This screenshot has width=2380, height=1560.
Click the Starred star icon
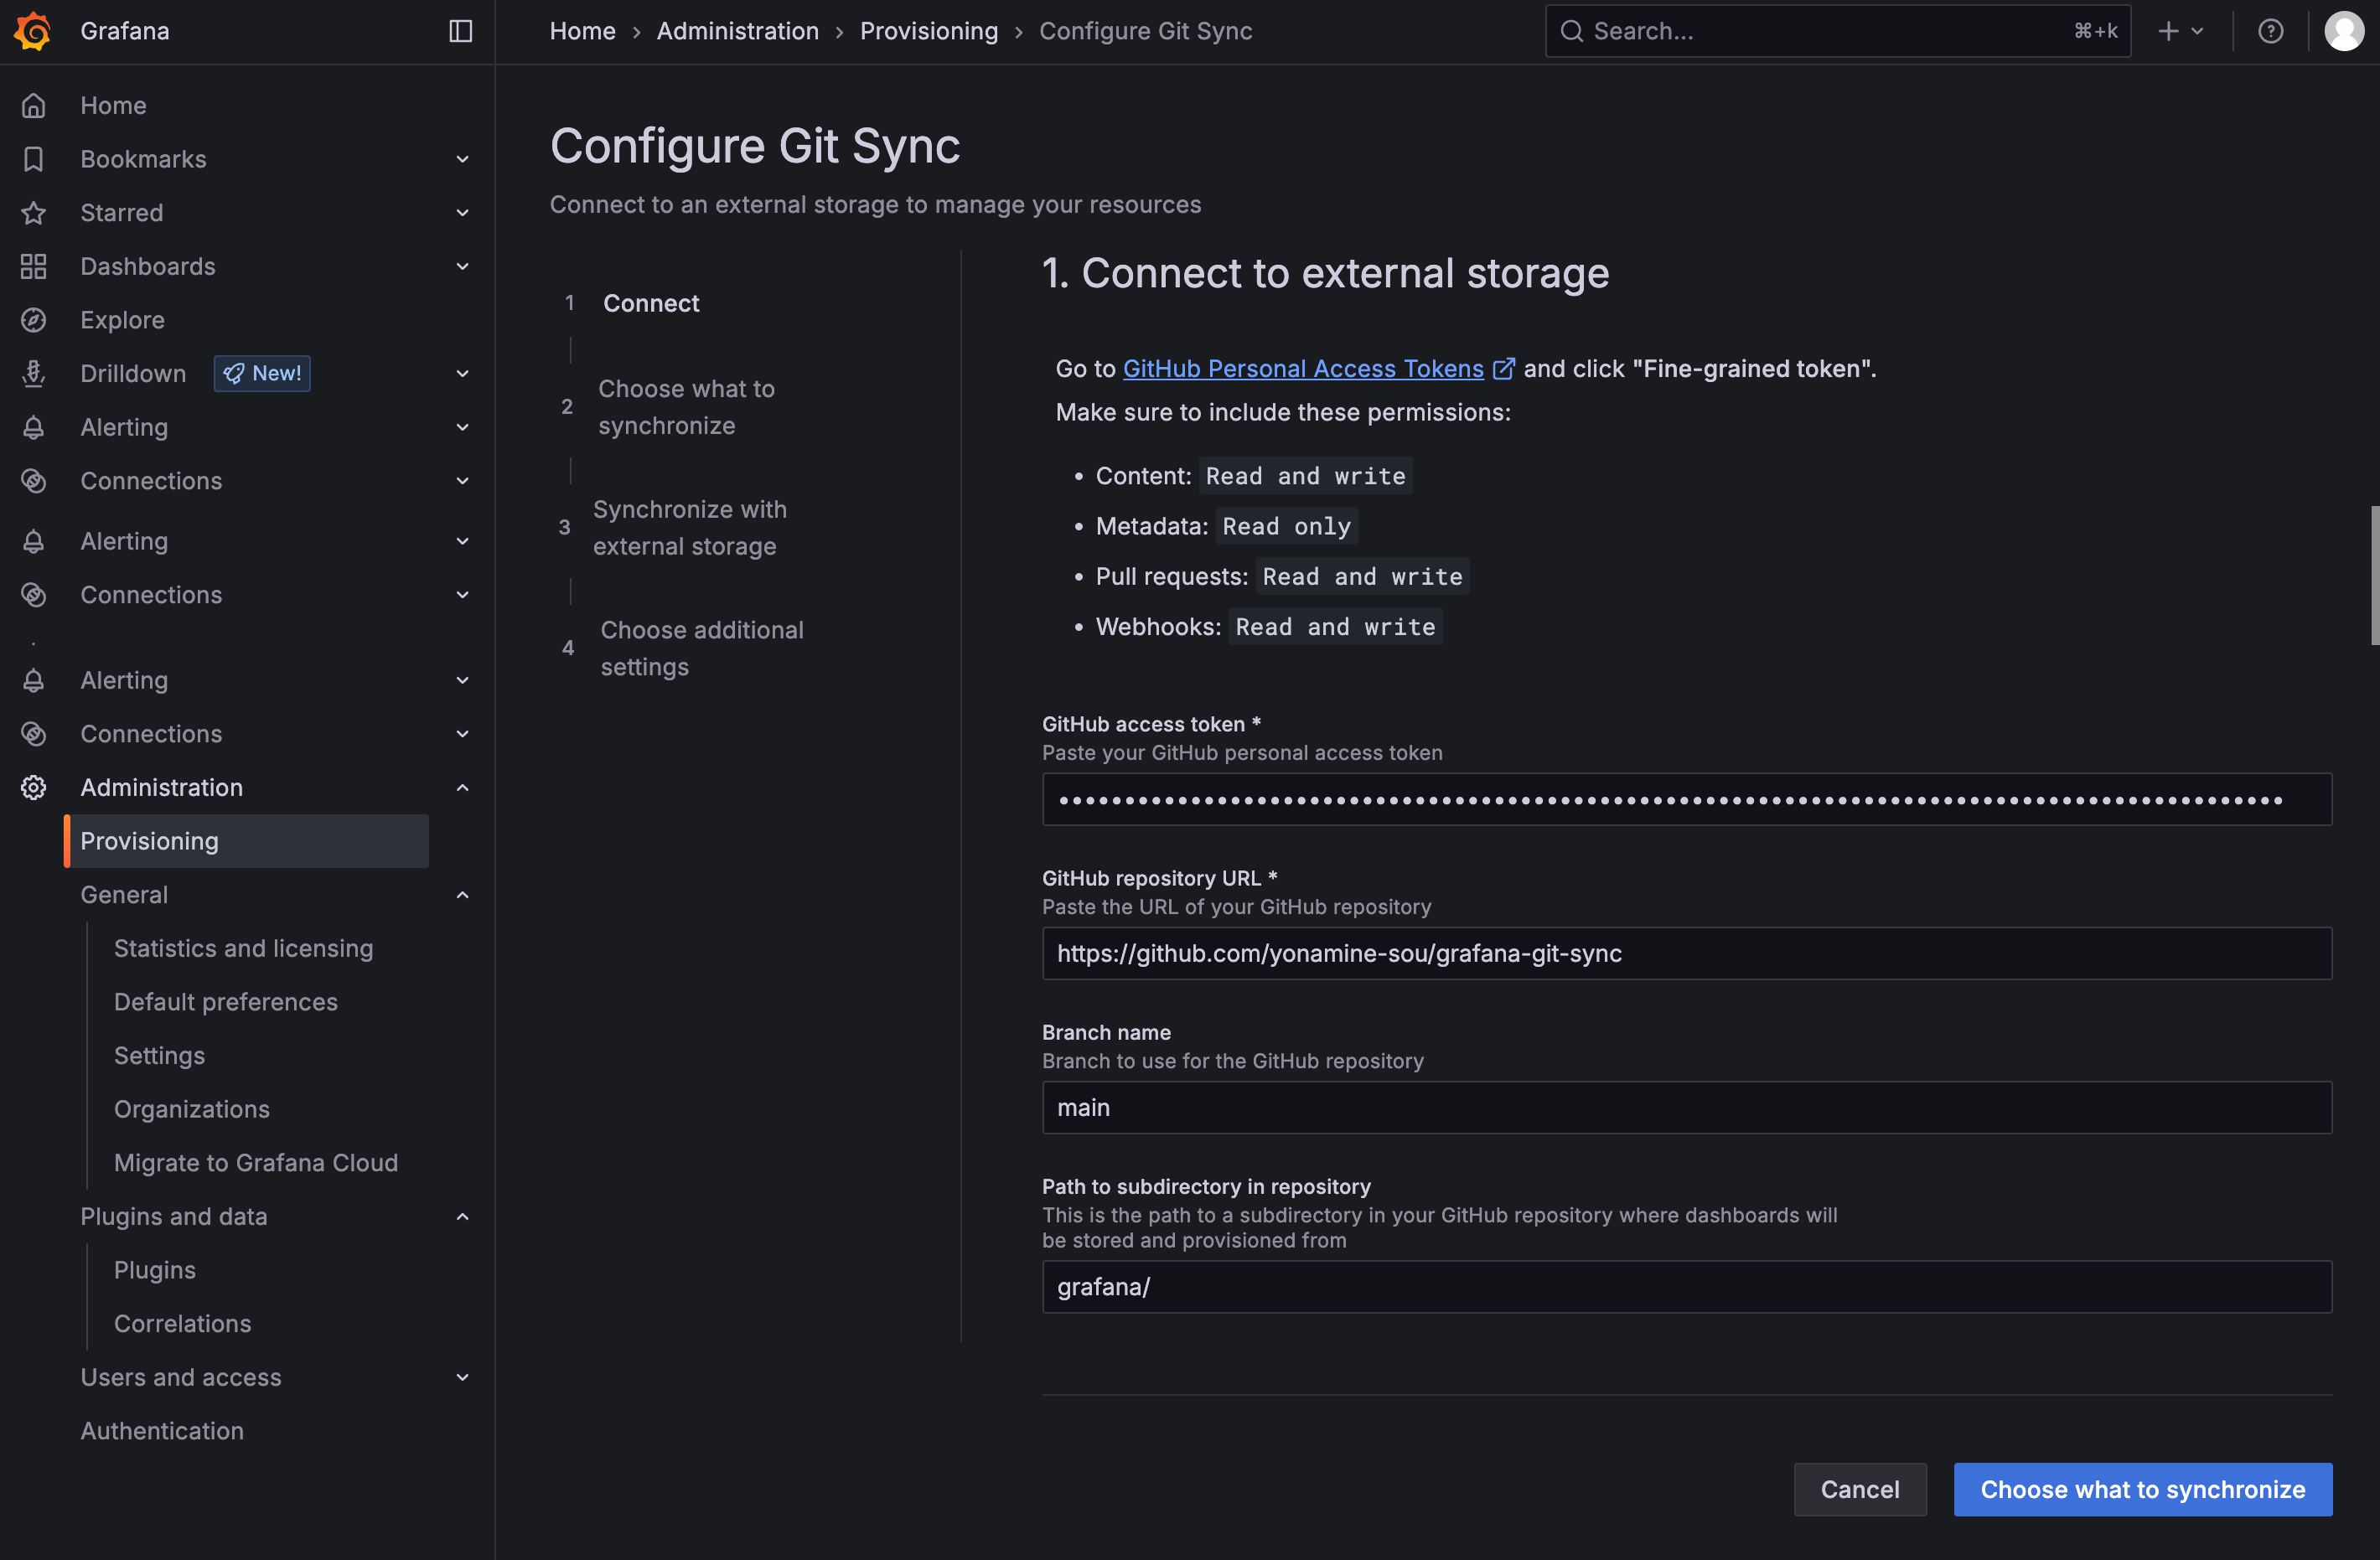pyautogui.click(x=34, y=212)
